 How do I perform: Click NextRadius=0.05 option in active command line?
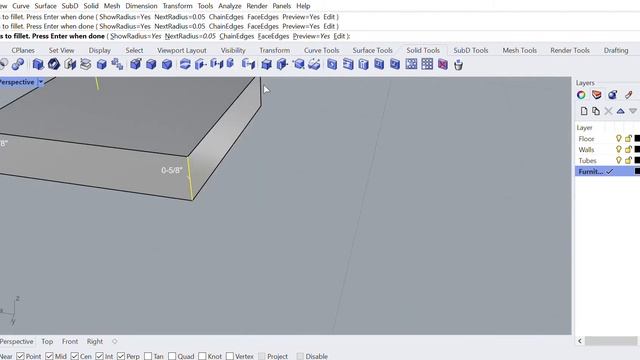(x=190, y=36)
